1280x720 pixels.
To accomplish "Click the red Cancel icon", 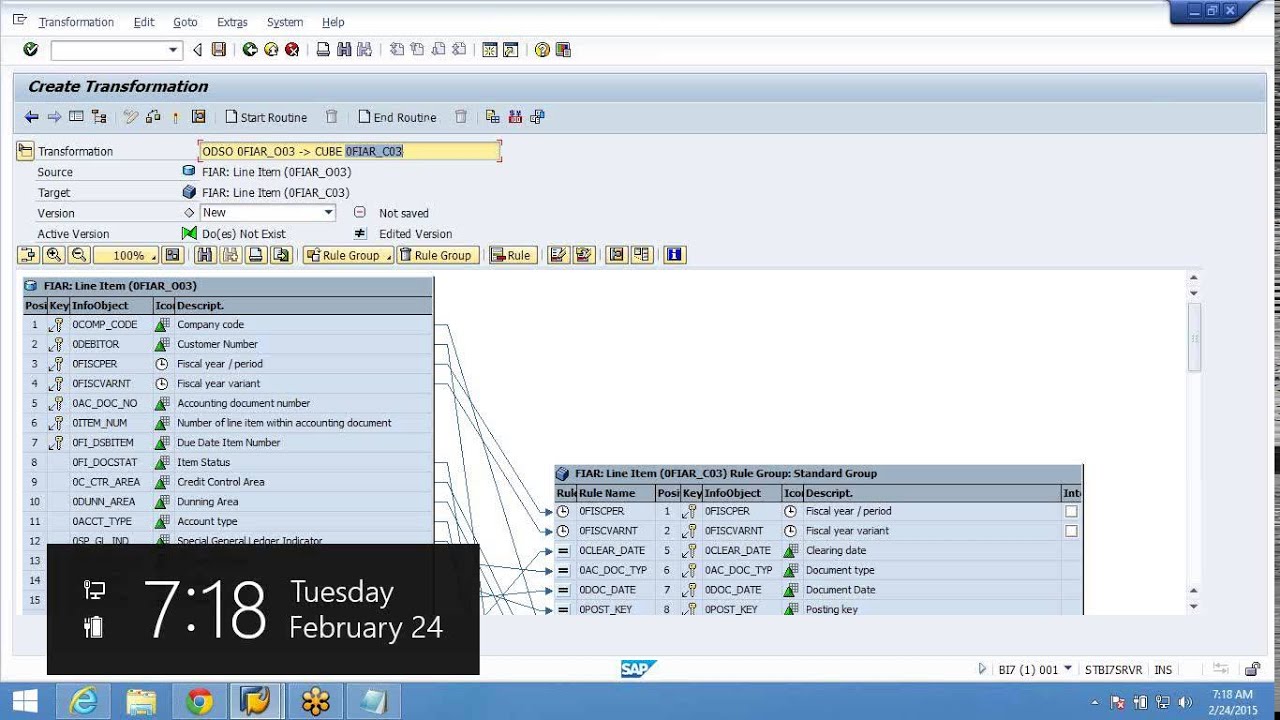I will [292, 49].
